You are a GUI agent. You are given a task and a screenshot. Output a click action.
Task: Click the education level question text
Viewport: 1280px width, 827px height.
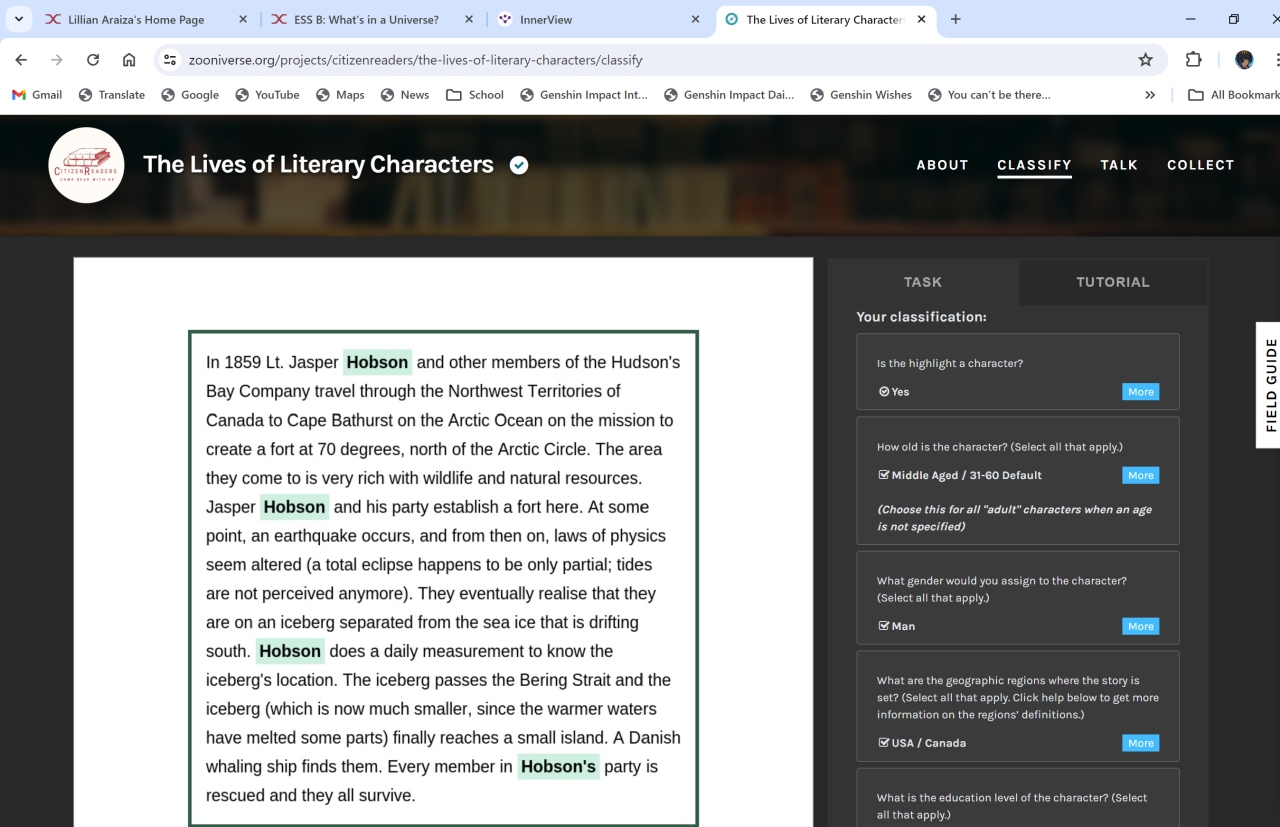(x=1012, y=806)
